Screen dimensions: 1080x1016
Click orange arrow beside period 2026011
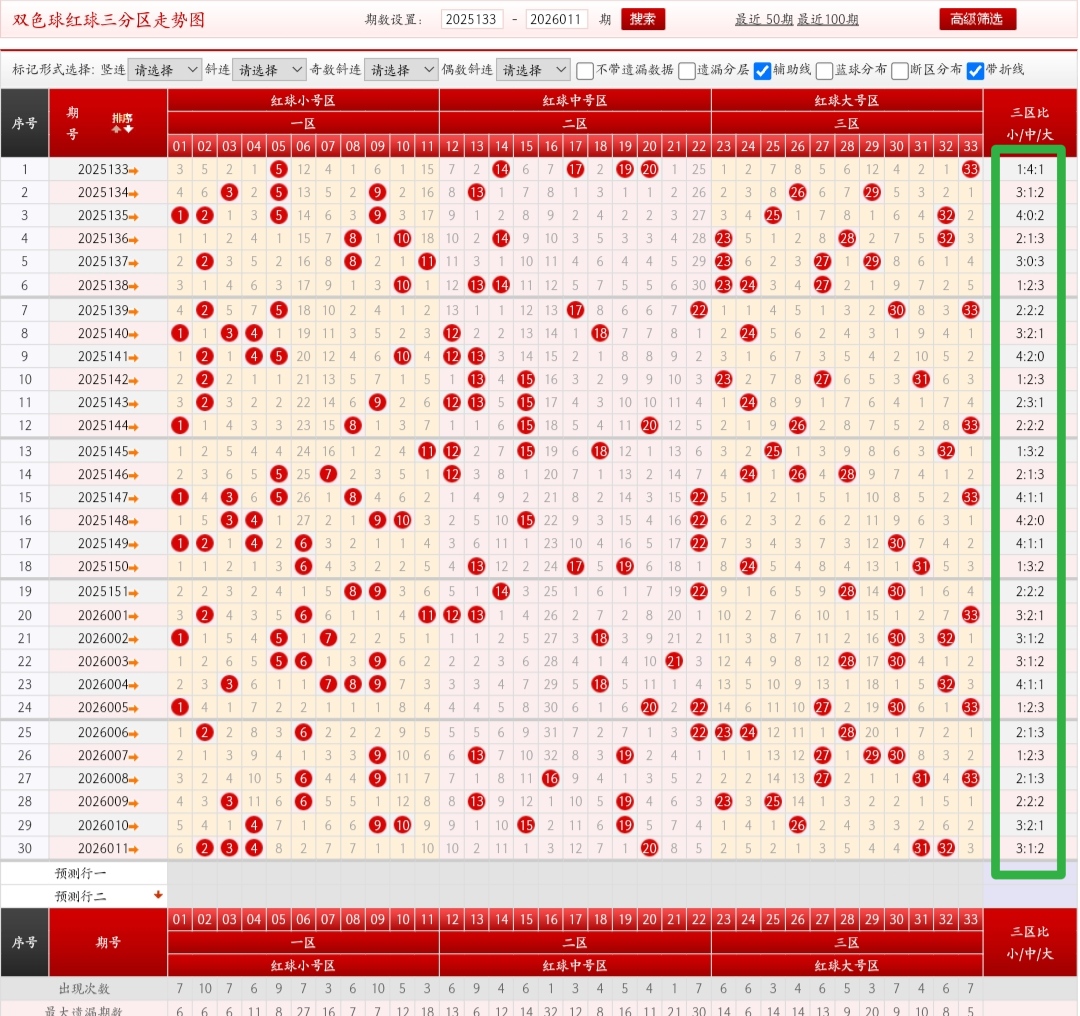tap(134, 849)
